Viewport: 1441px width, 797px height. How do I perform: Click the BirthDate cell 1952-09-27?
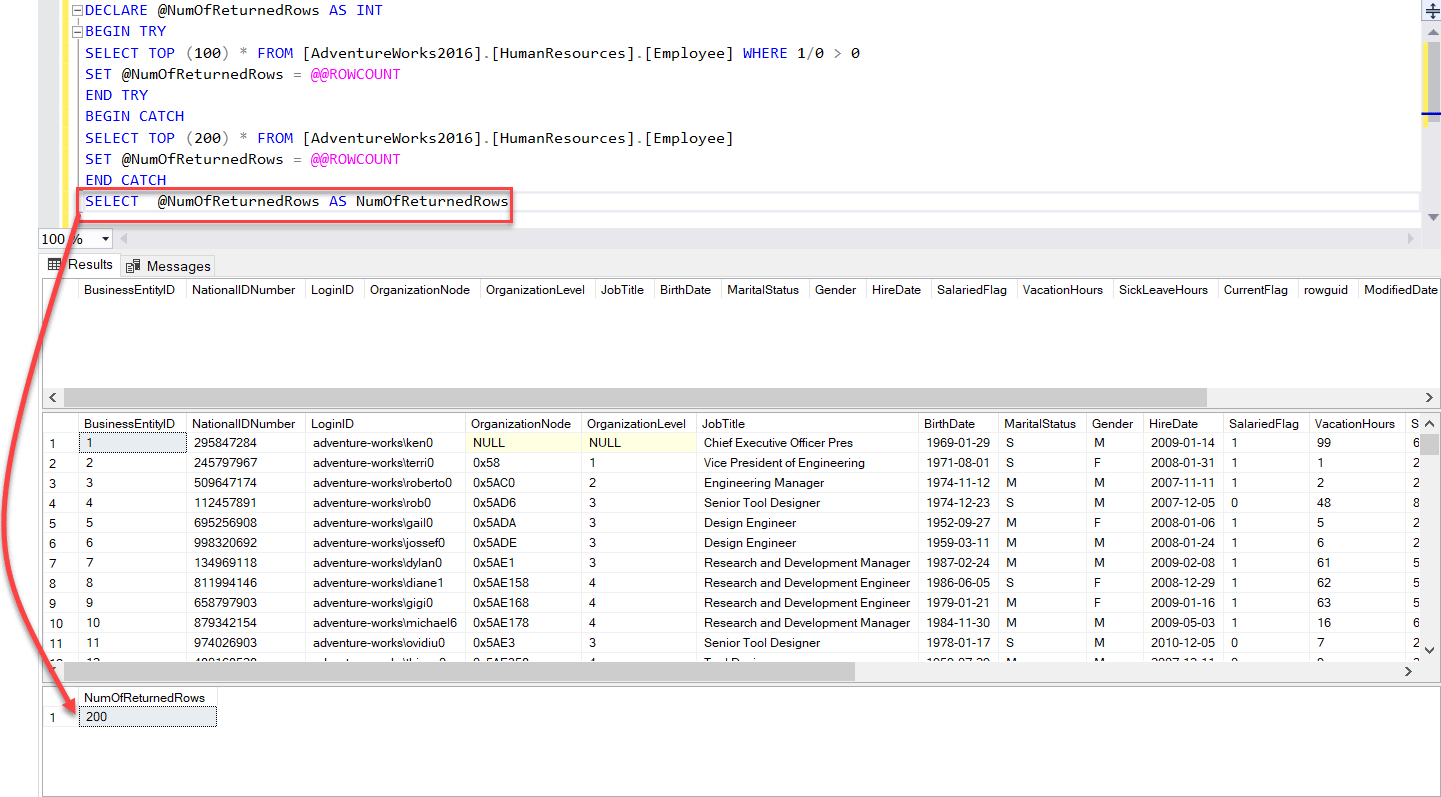(957, 523)
